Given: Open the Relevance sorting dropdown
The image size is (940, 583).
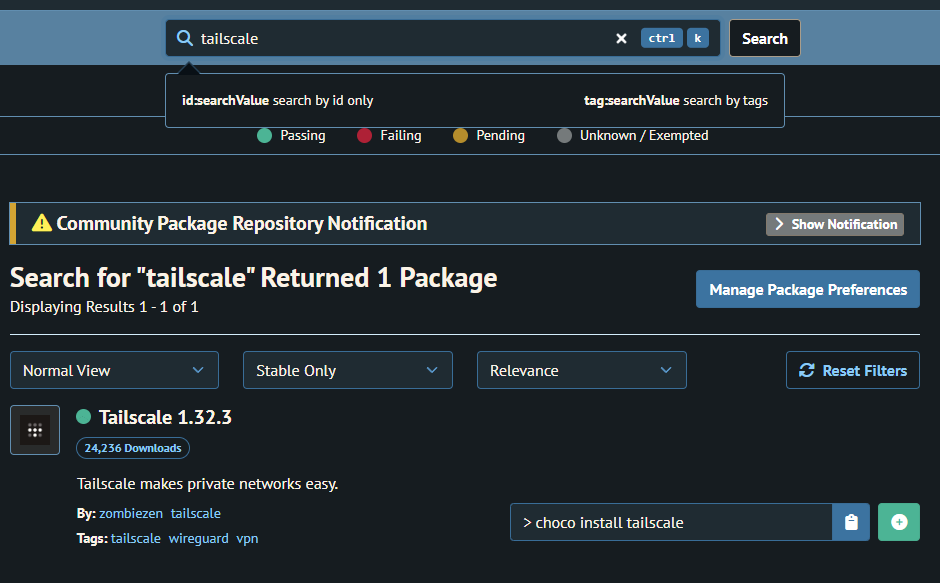Looking at the screenshot, I should (x=581, y=370).
